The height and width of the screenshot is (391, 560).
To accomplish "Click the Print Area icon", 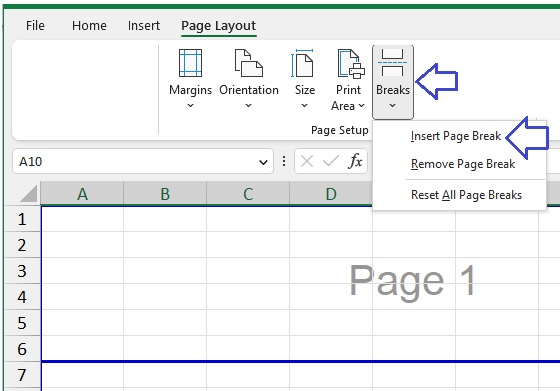I will tap(351, 64).
